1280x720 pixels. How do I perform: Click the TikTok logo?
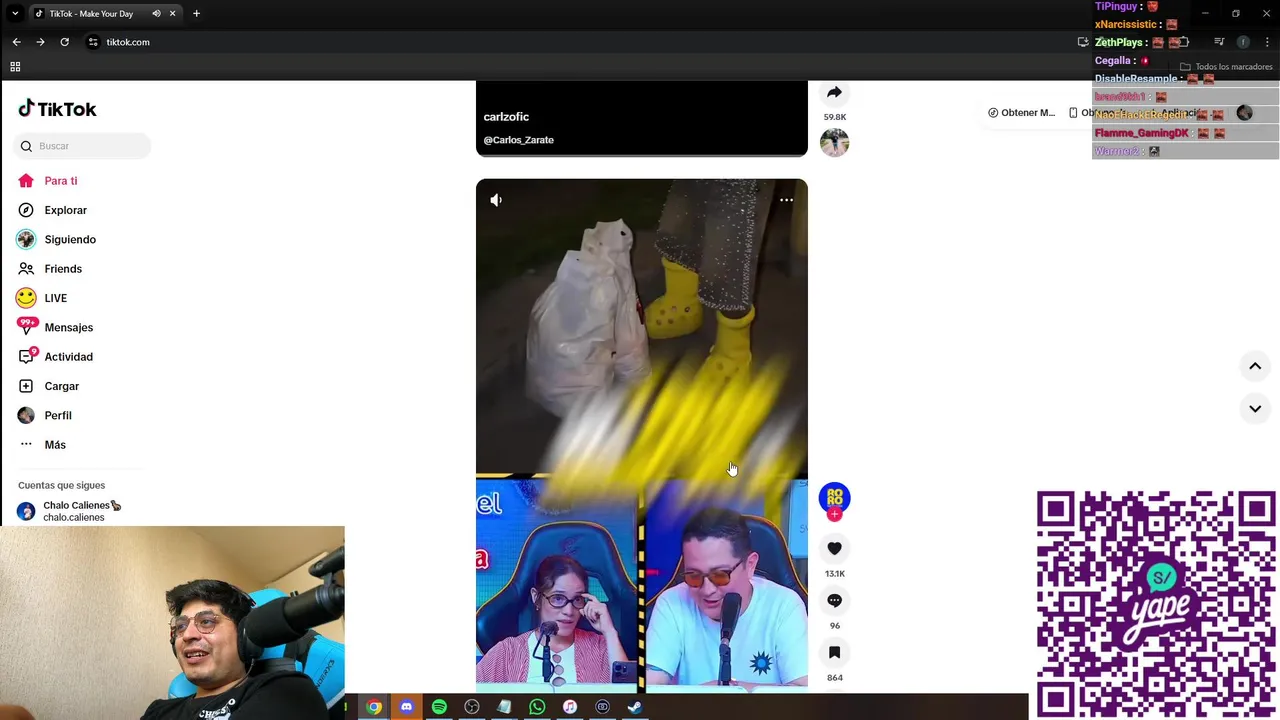[x=57, y=109]
